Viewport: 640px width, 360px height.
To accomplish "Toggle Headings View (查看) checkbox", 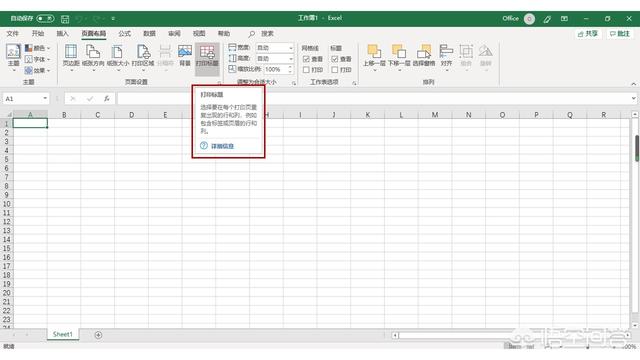I will tap(335, 59).
